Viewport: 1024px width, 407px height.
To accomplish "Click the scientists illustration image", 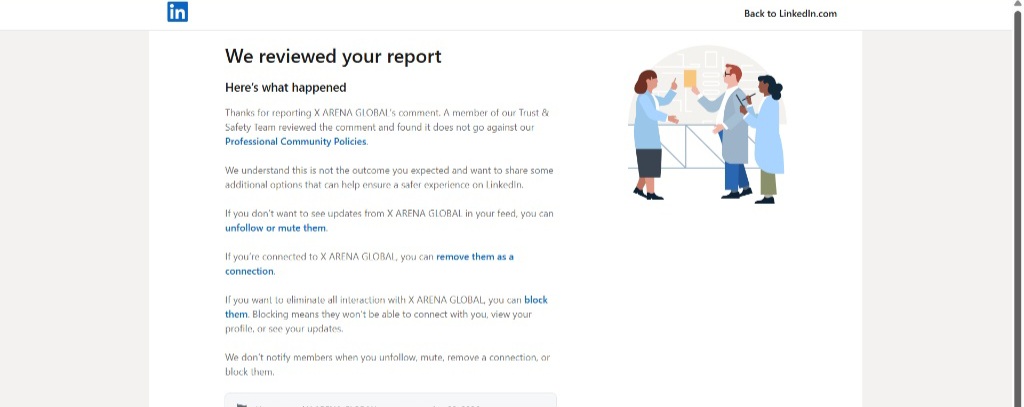I will 707,125.
